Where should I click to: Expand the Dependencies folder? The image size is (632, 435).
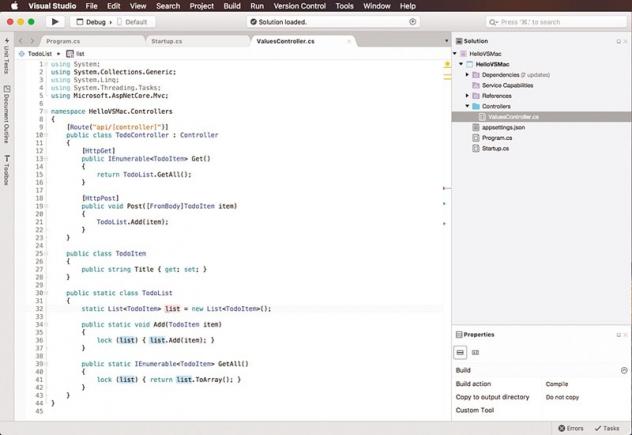pos(467,75)
